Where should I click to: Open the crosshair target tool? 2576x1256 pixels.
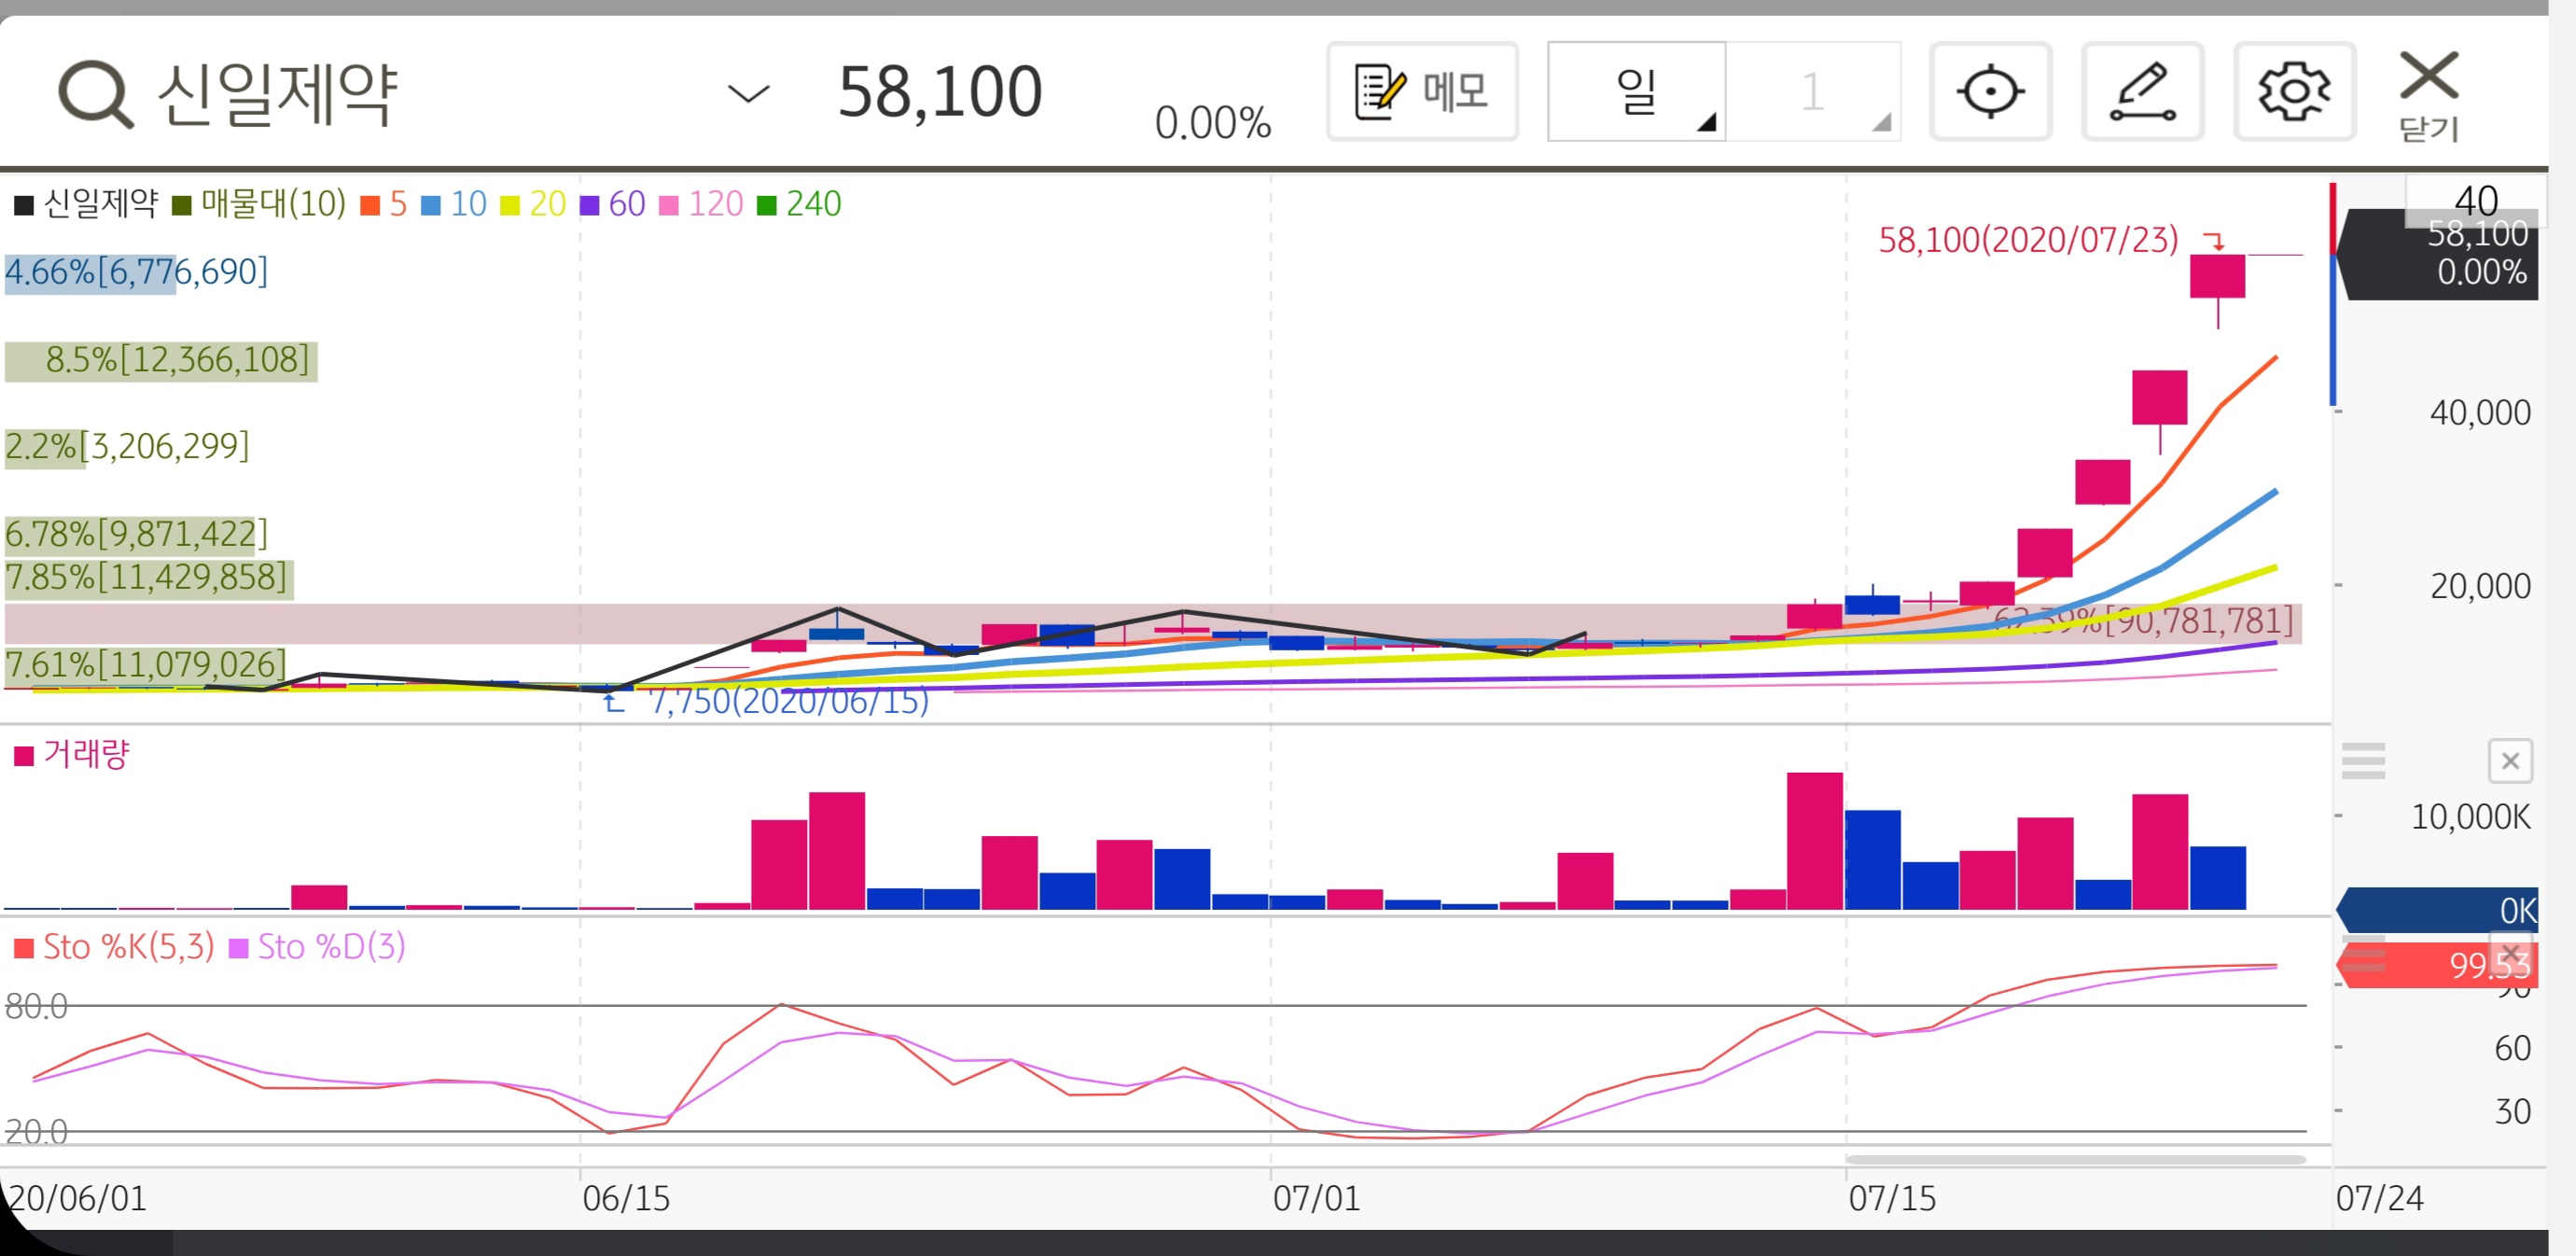pyautogui.click(x=1989, y=92)
